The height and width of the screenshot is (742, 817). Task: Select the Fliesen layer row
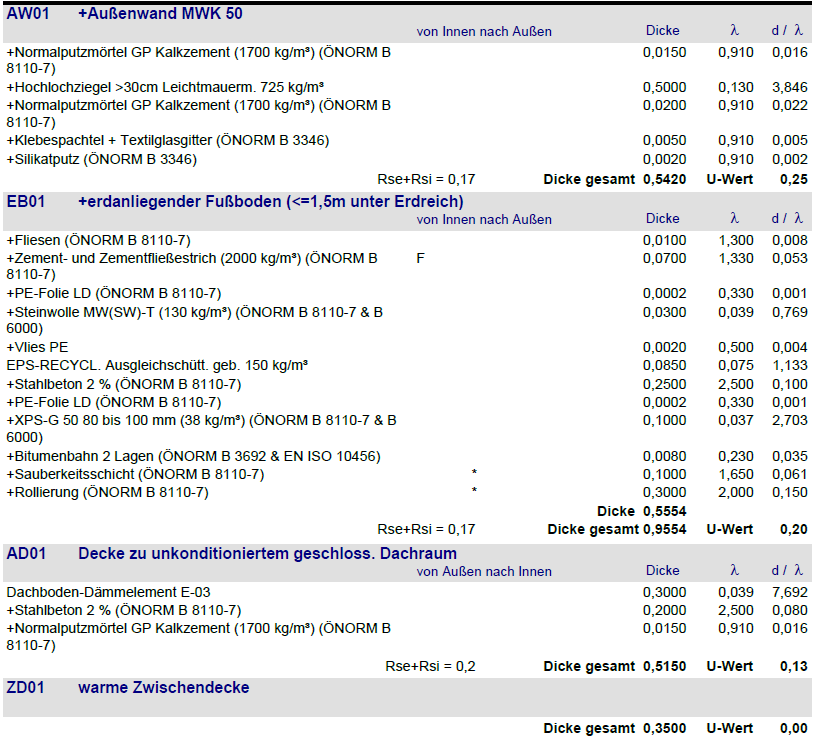99,241
